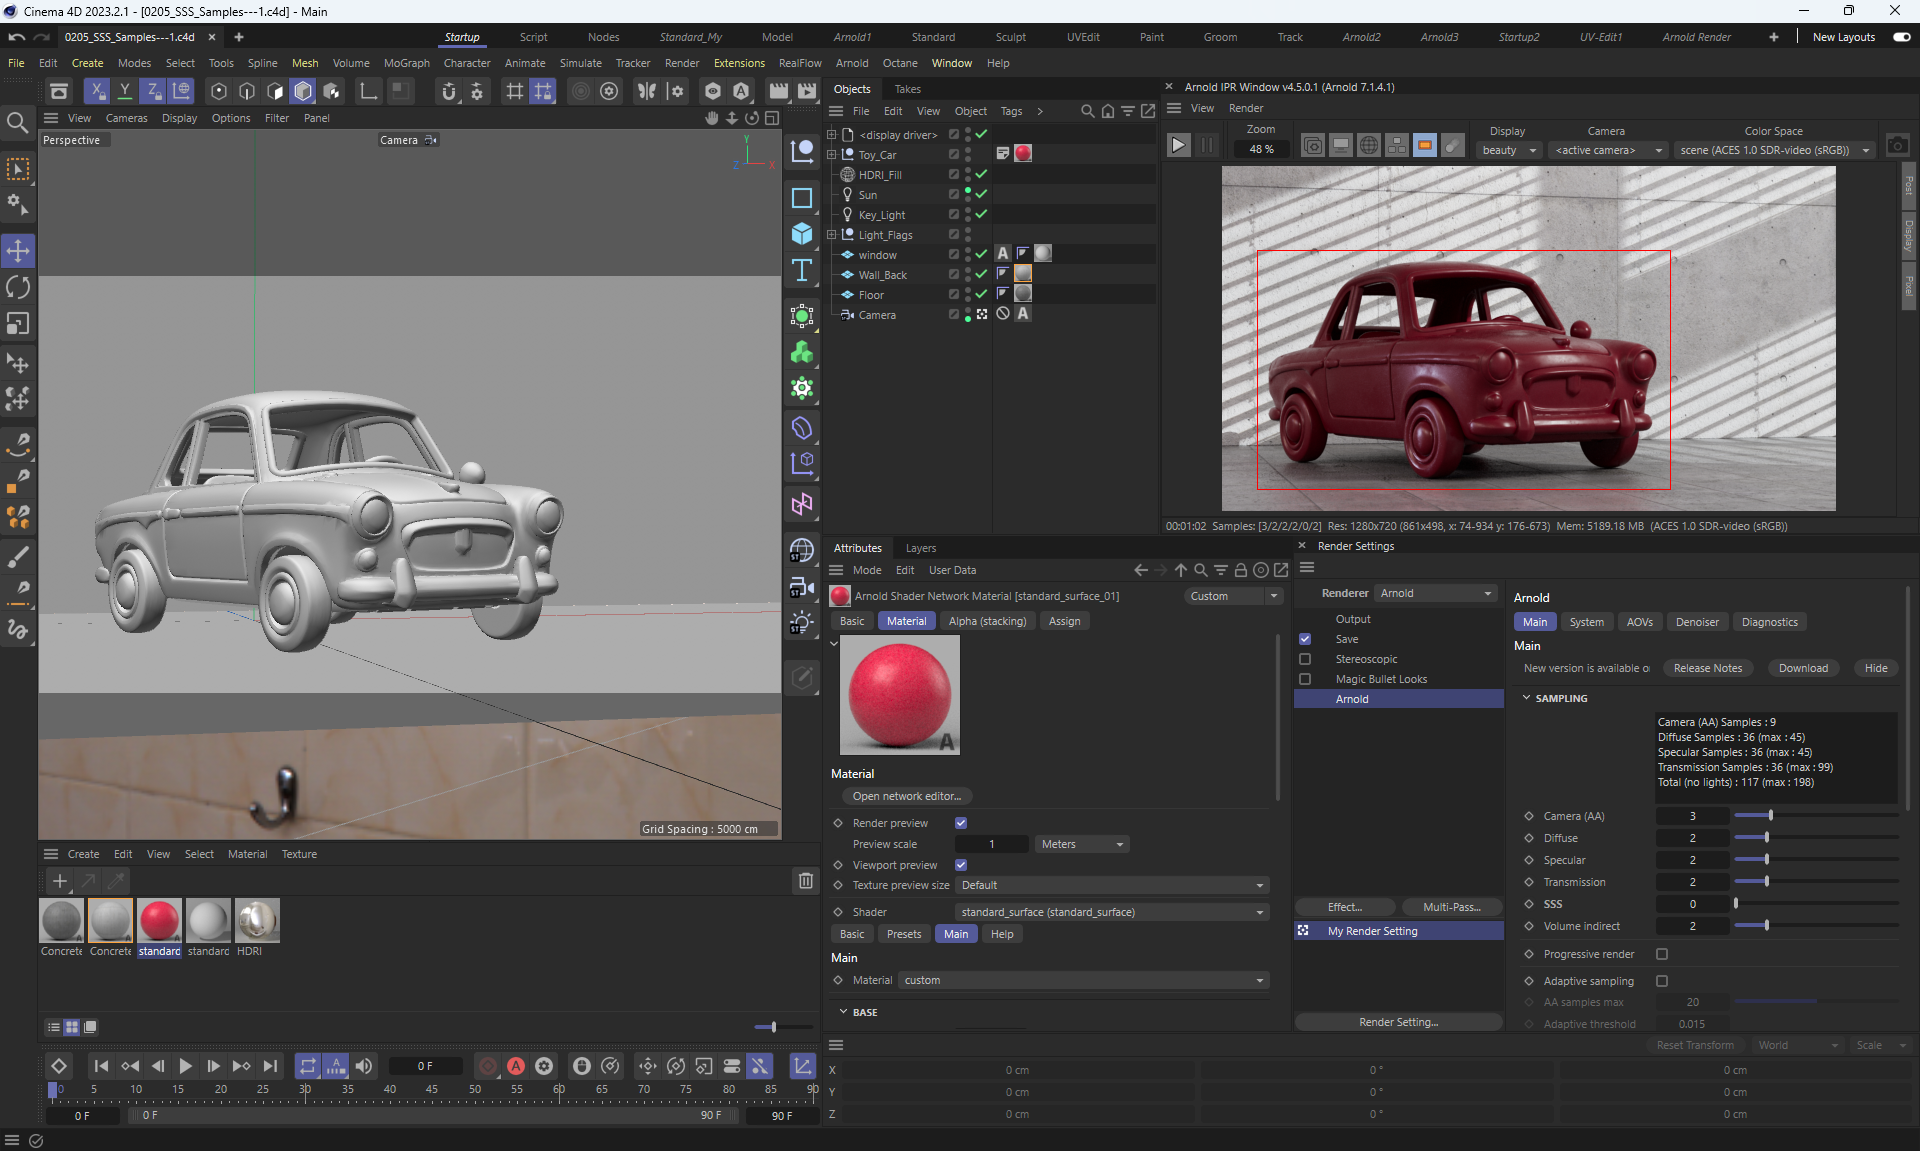This screenshot has width=1920, height=1151.
Task: Click the Arnold IPR snapshot camera icon
Action: (x=1897, y=146)
